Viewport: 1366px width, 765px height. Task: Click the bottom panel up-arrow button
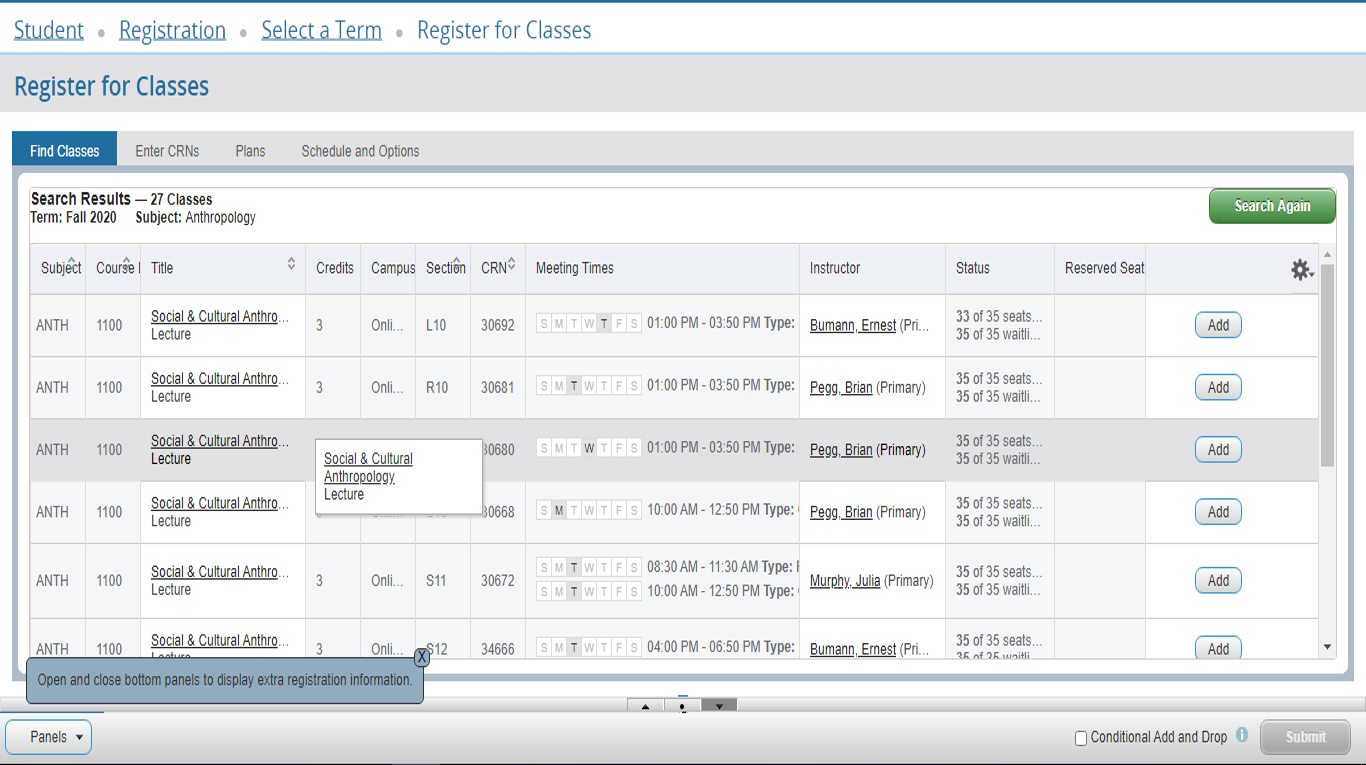tap(645, 706)
